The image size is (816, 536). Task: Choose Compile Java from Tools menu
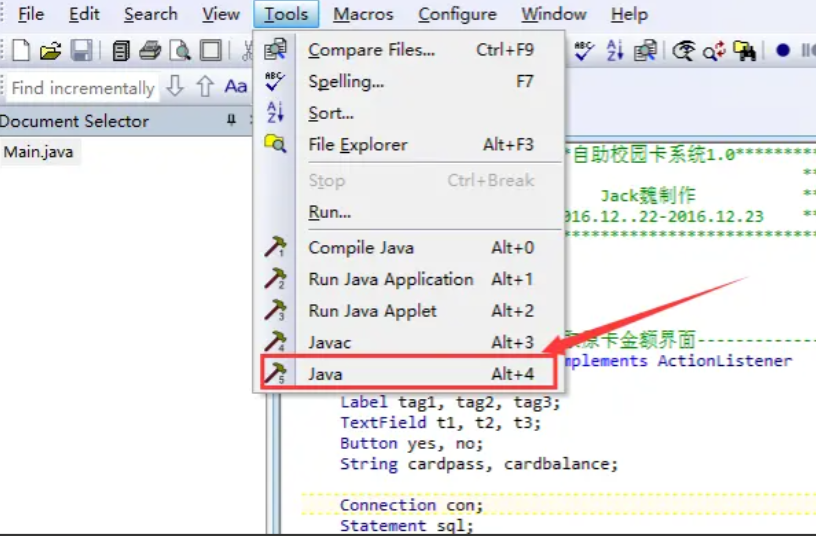408,248
